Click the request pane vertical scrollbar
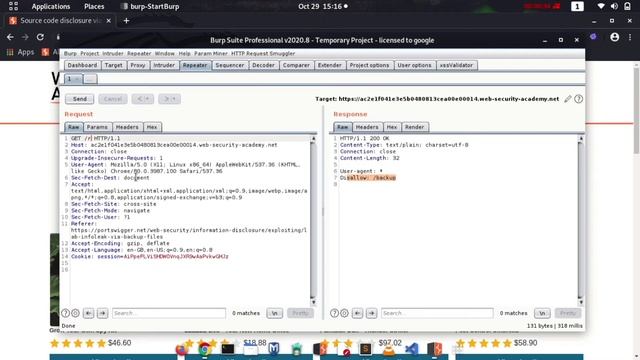Screen dimensions: 640x360 (313, 220)
